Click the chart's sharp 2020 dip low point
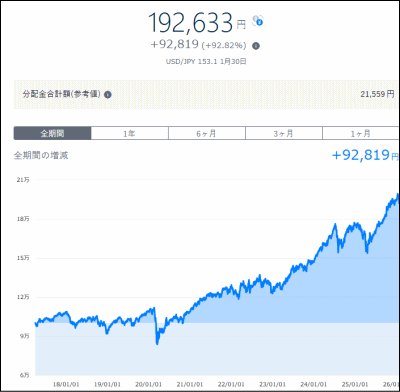400x392 pixels. click(x=157, y=343)
